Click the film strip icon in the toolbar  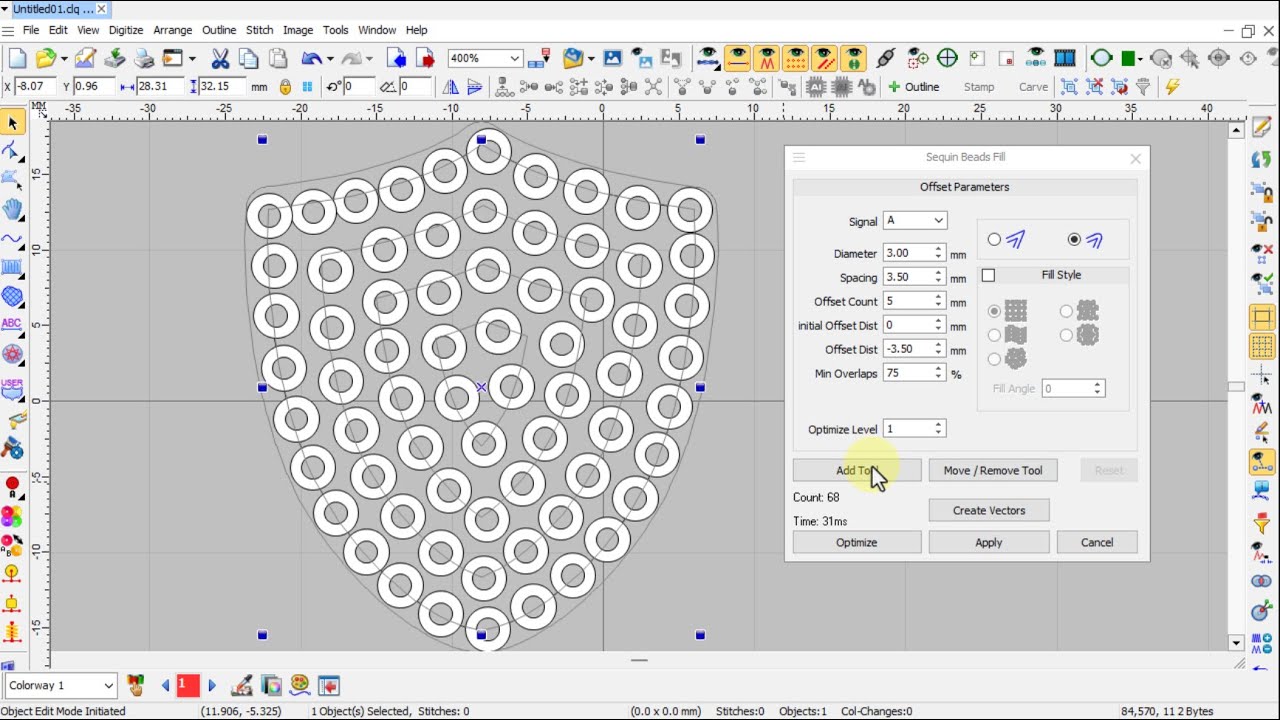pos(1064,58)
